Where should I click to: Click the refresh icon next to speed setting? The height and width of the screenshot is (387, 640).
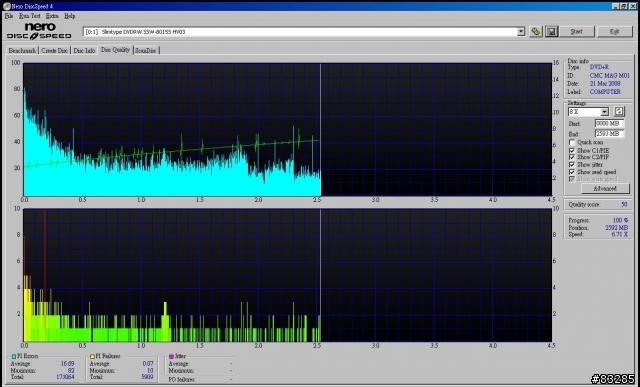click(x=619, y=111)
